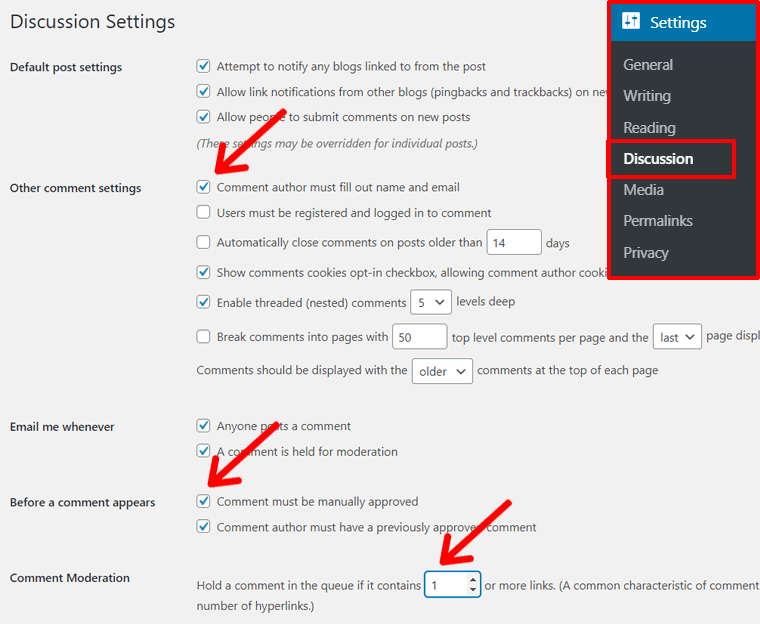Enable 'Users must be registered and logged in'
The width and height of the screenshot is (760, 624).
tap(204, 213)
